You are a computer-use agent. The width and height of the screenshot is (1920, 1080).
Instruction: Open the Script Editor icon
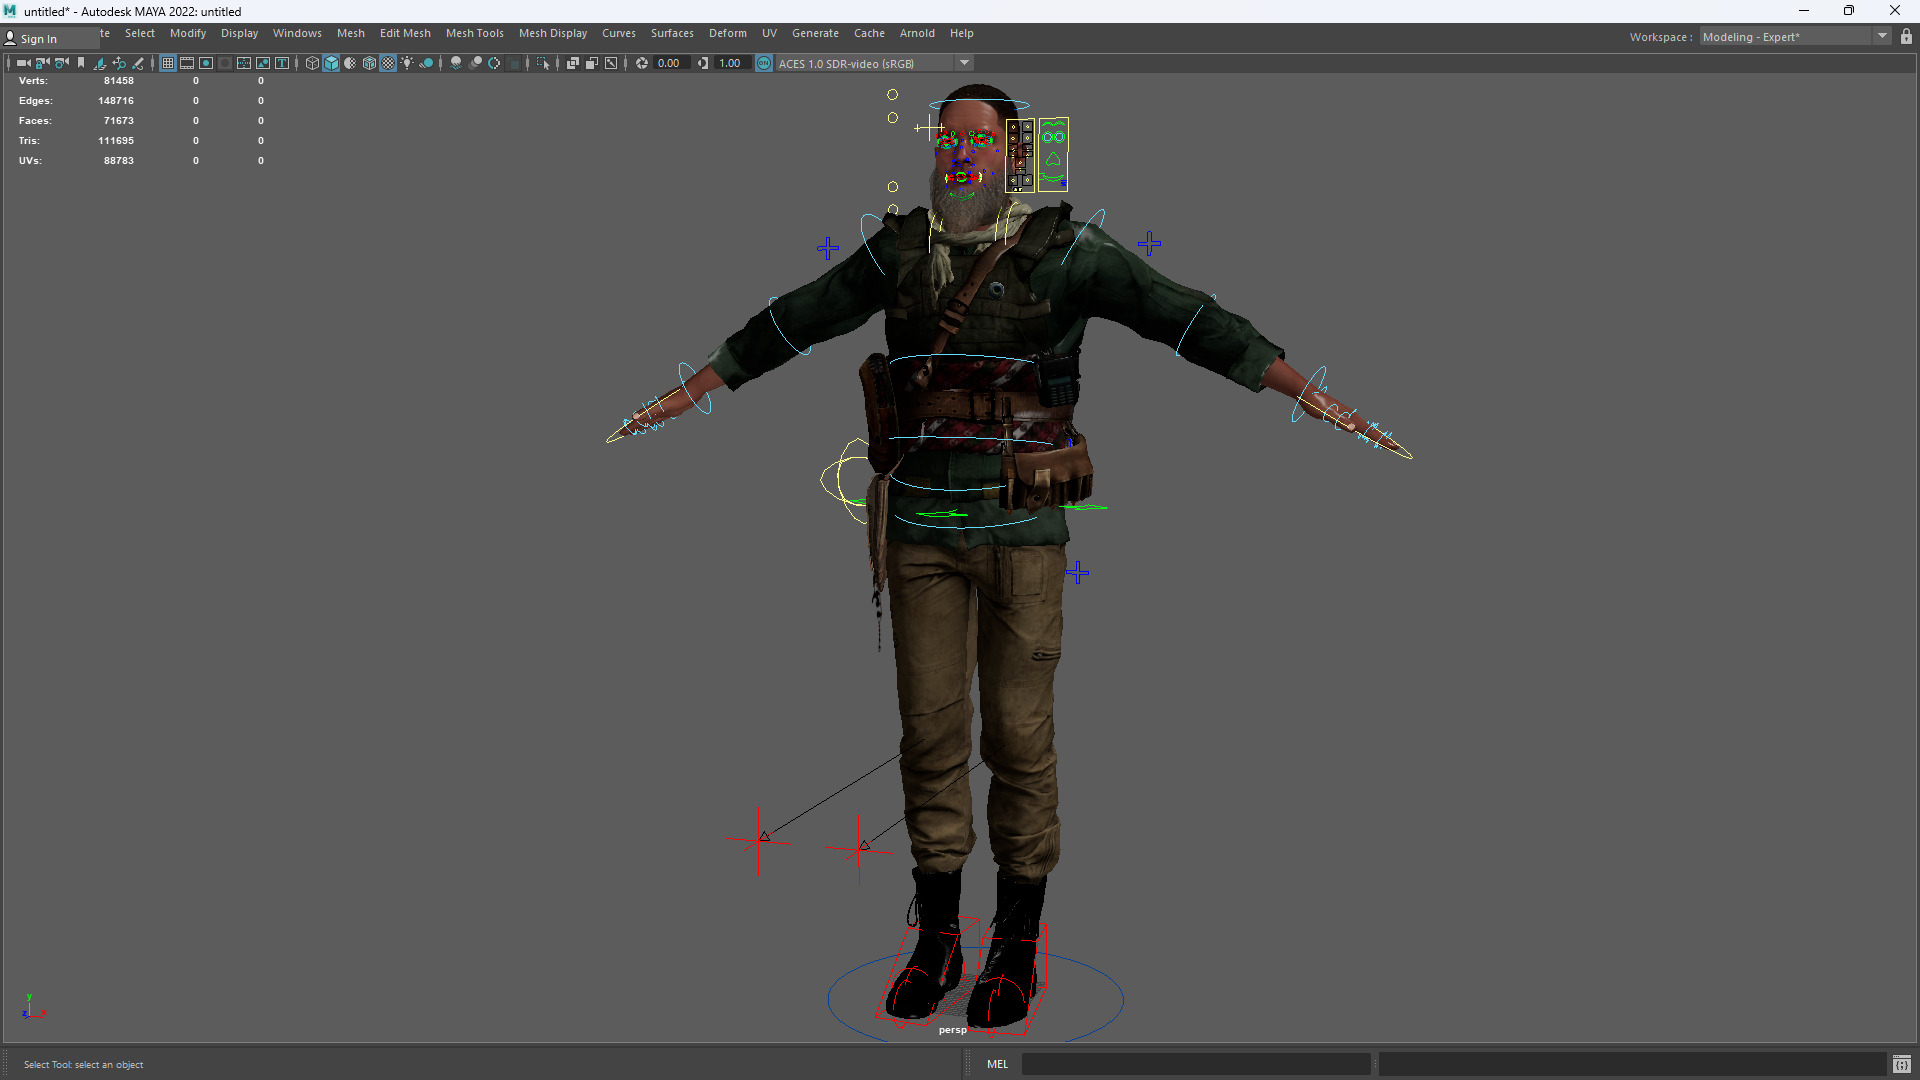1902,1064
